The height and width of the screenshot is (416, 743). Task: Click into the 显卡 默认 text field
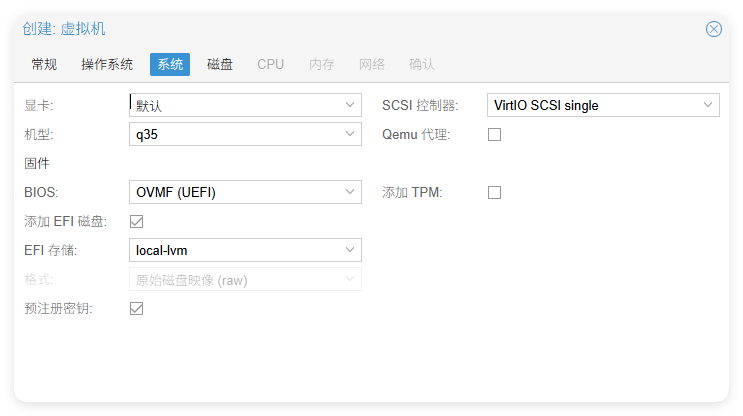(235, 105)
